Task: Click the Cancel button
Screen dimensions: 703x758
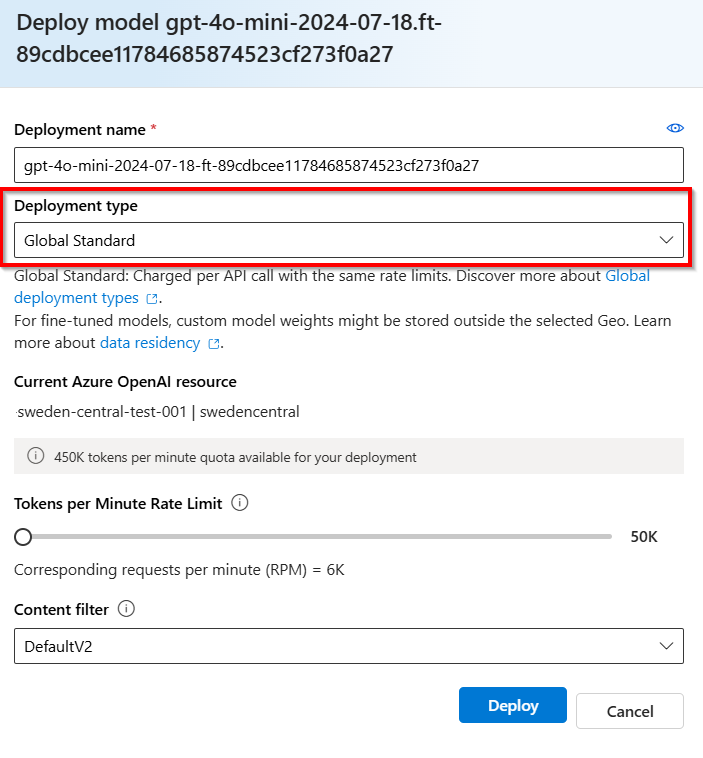Action: (630, 711)
